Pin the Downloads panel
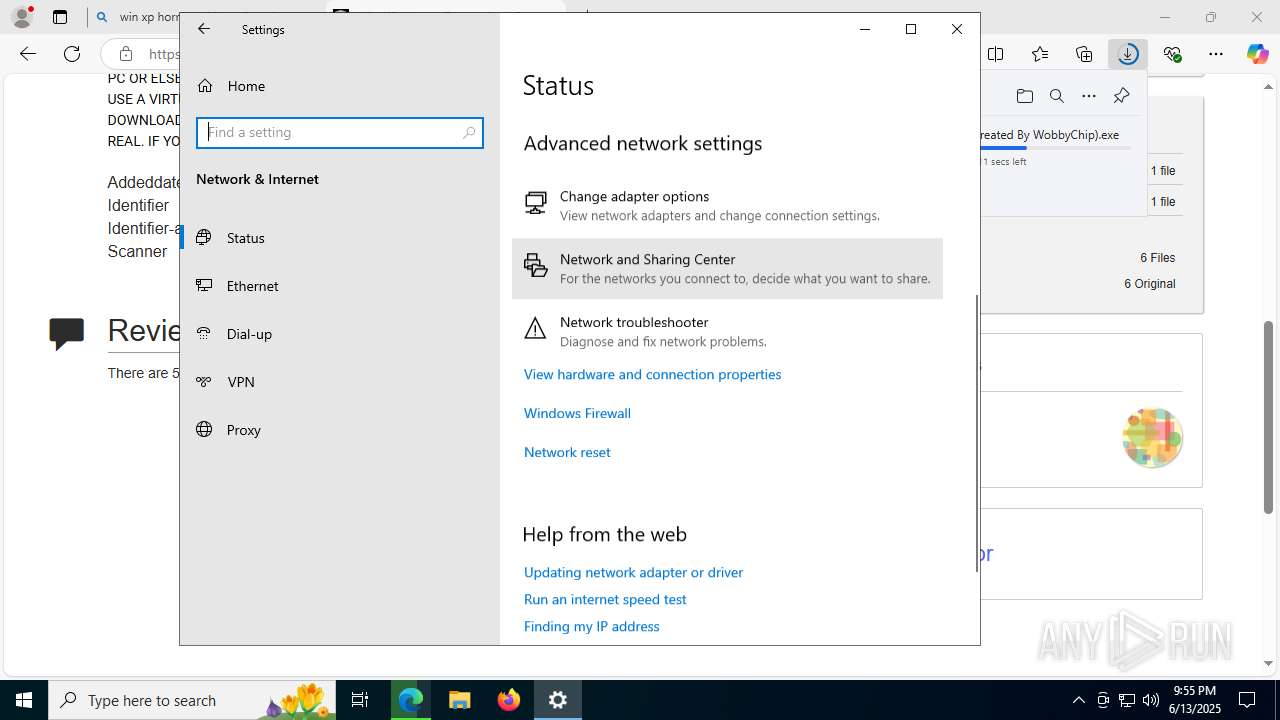The height and width of the screenshot is (720, 1280). (1121, 96)
